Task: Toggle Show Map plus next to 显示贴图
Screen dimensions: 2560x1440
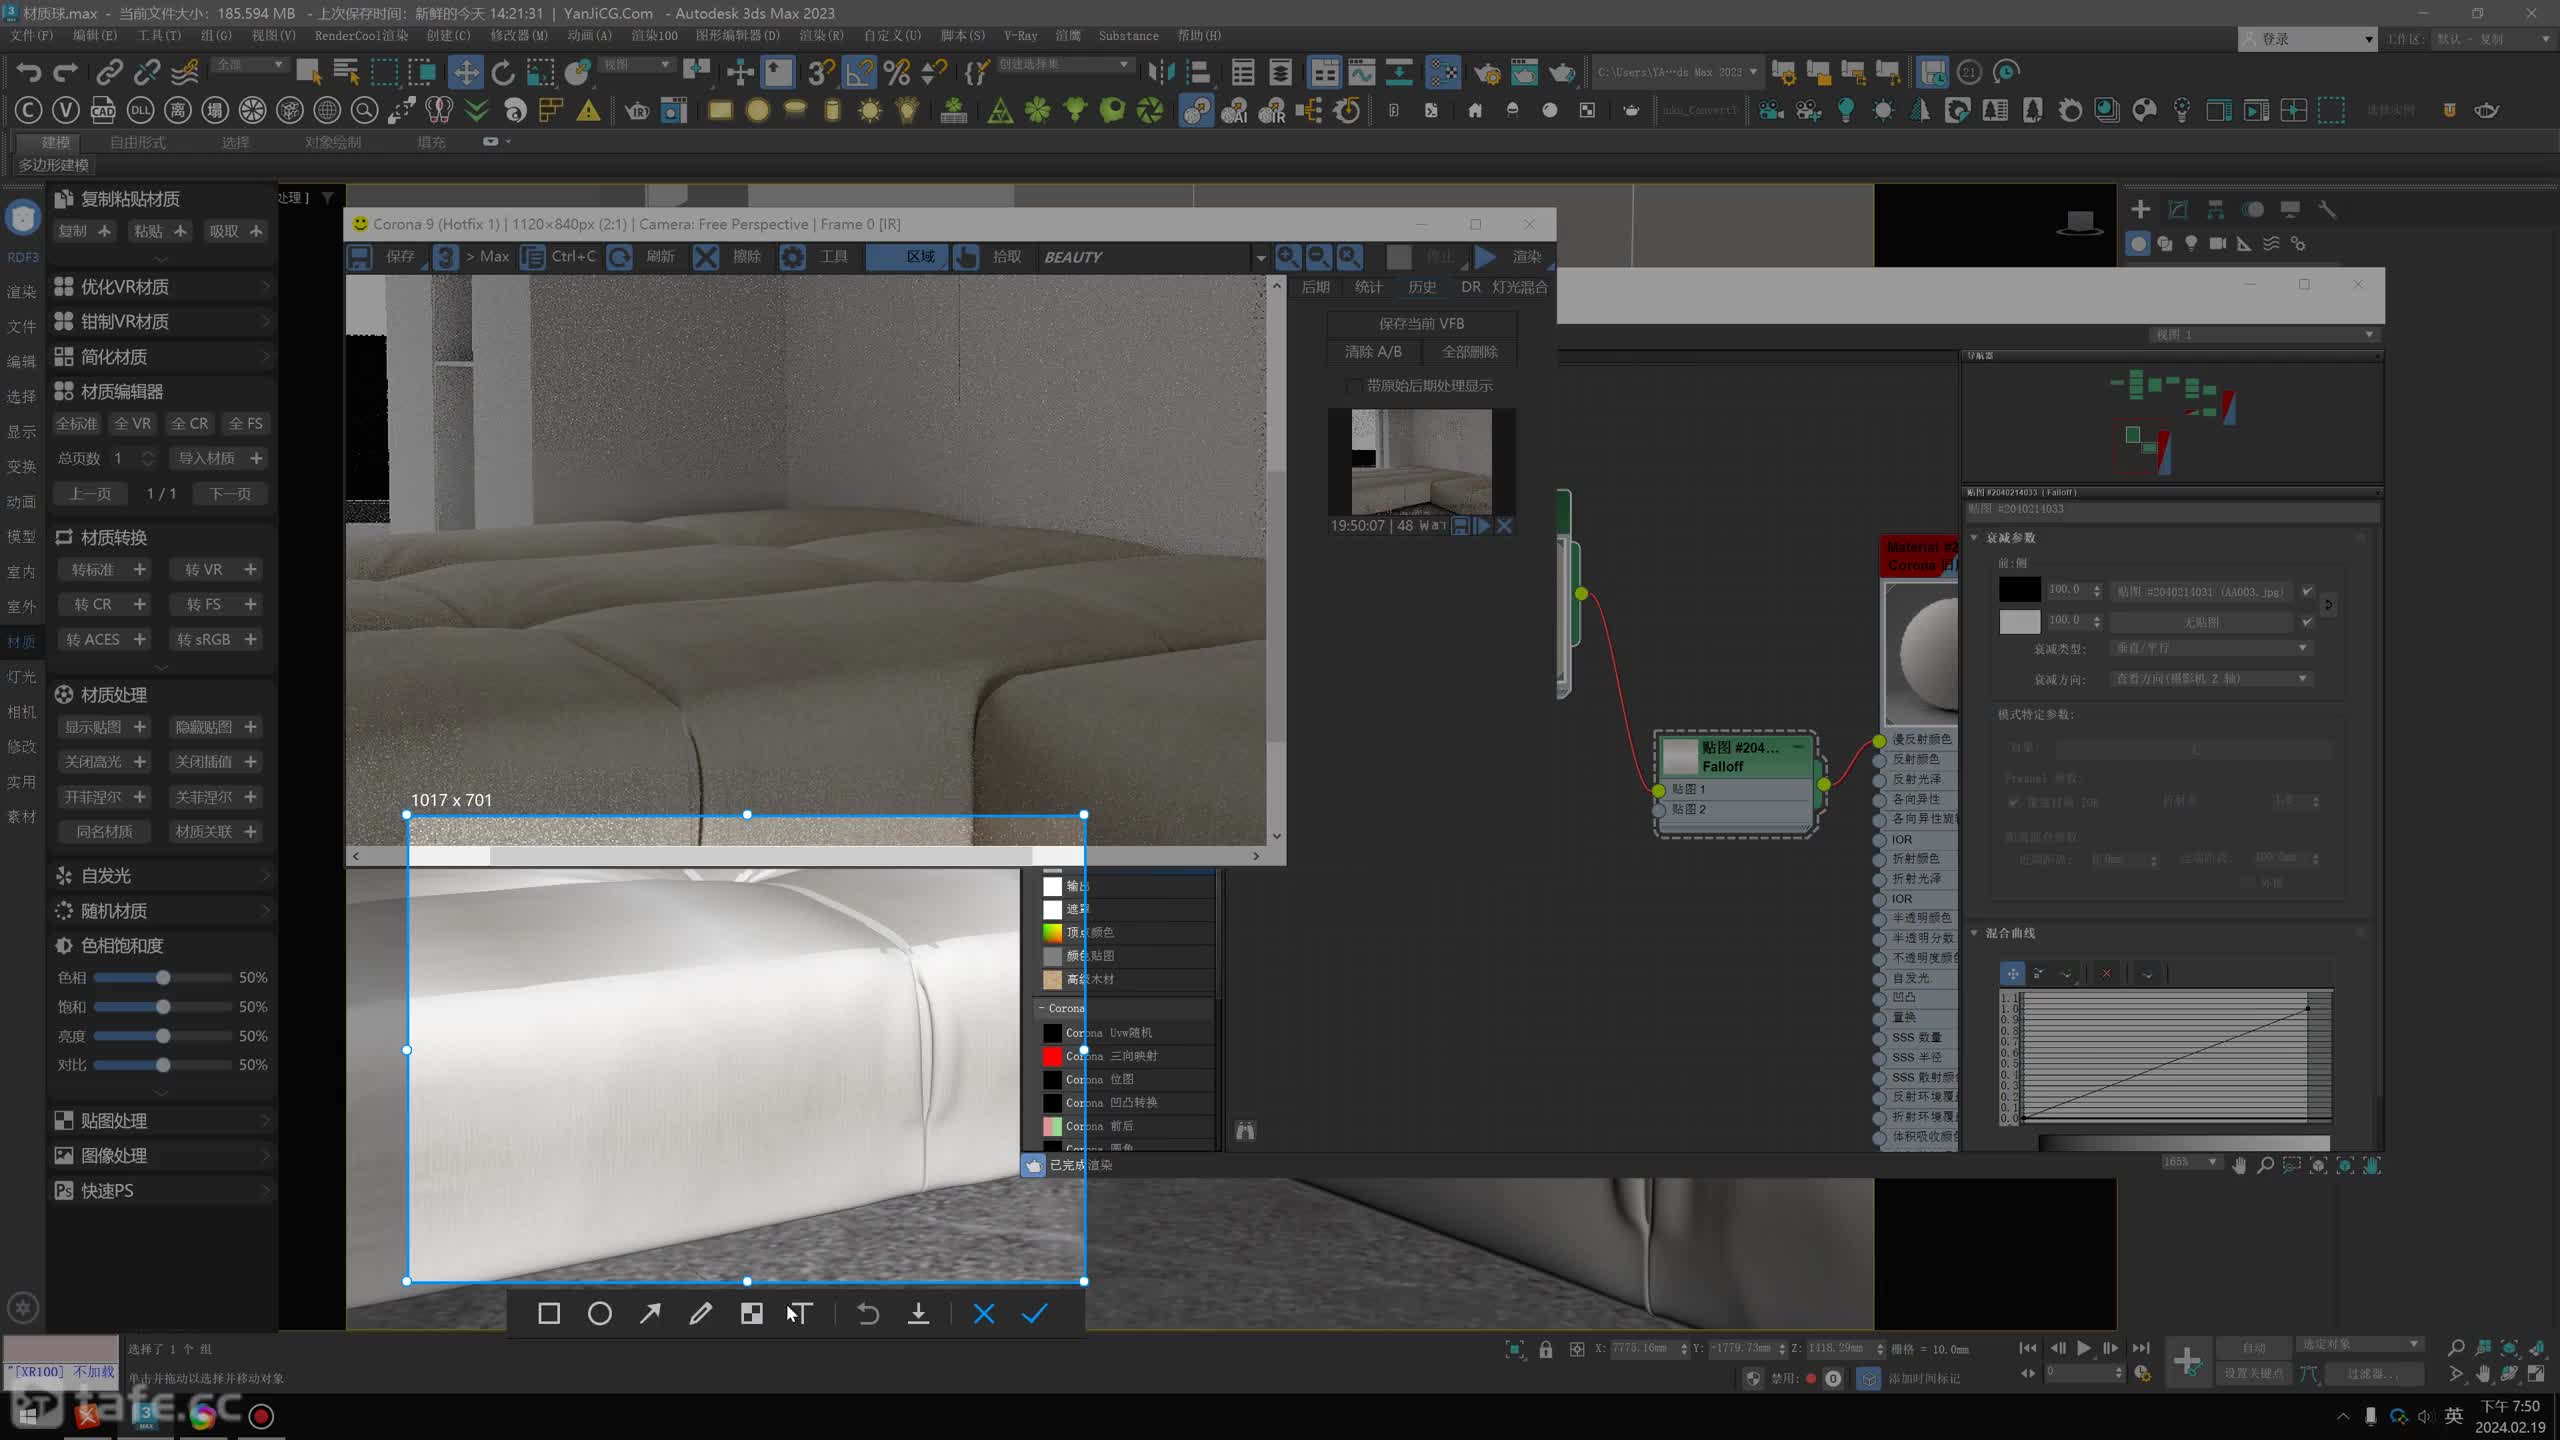Action: pos(140,727)
